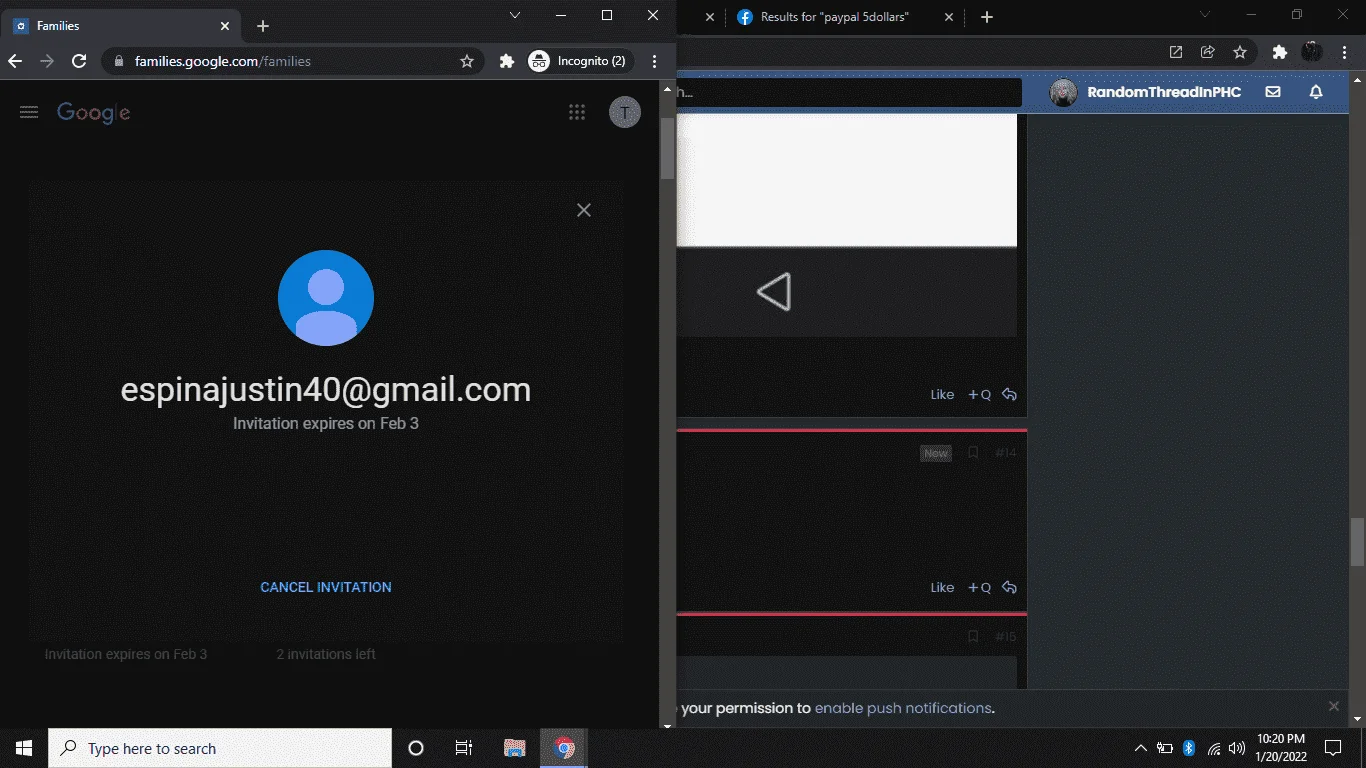
Task: Switch to the Families tab
Action: click(120, 26)
